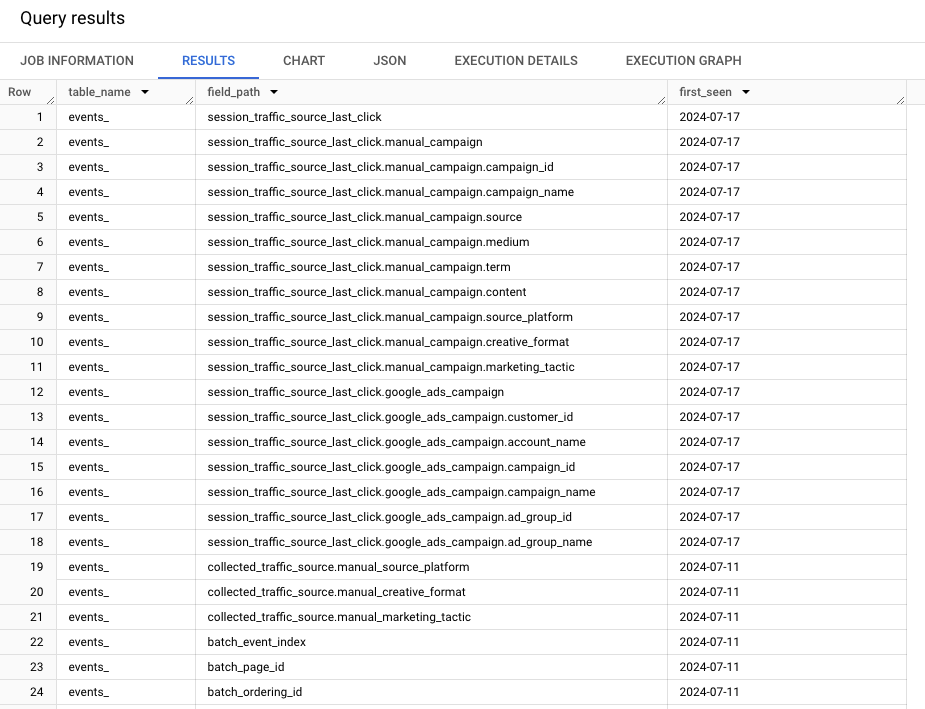Open the first_seen column filter dropdown
Image resolution: width=925 pixels, height=709 pixels.
pyautogui.click(x=745, y=91)
